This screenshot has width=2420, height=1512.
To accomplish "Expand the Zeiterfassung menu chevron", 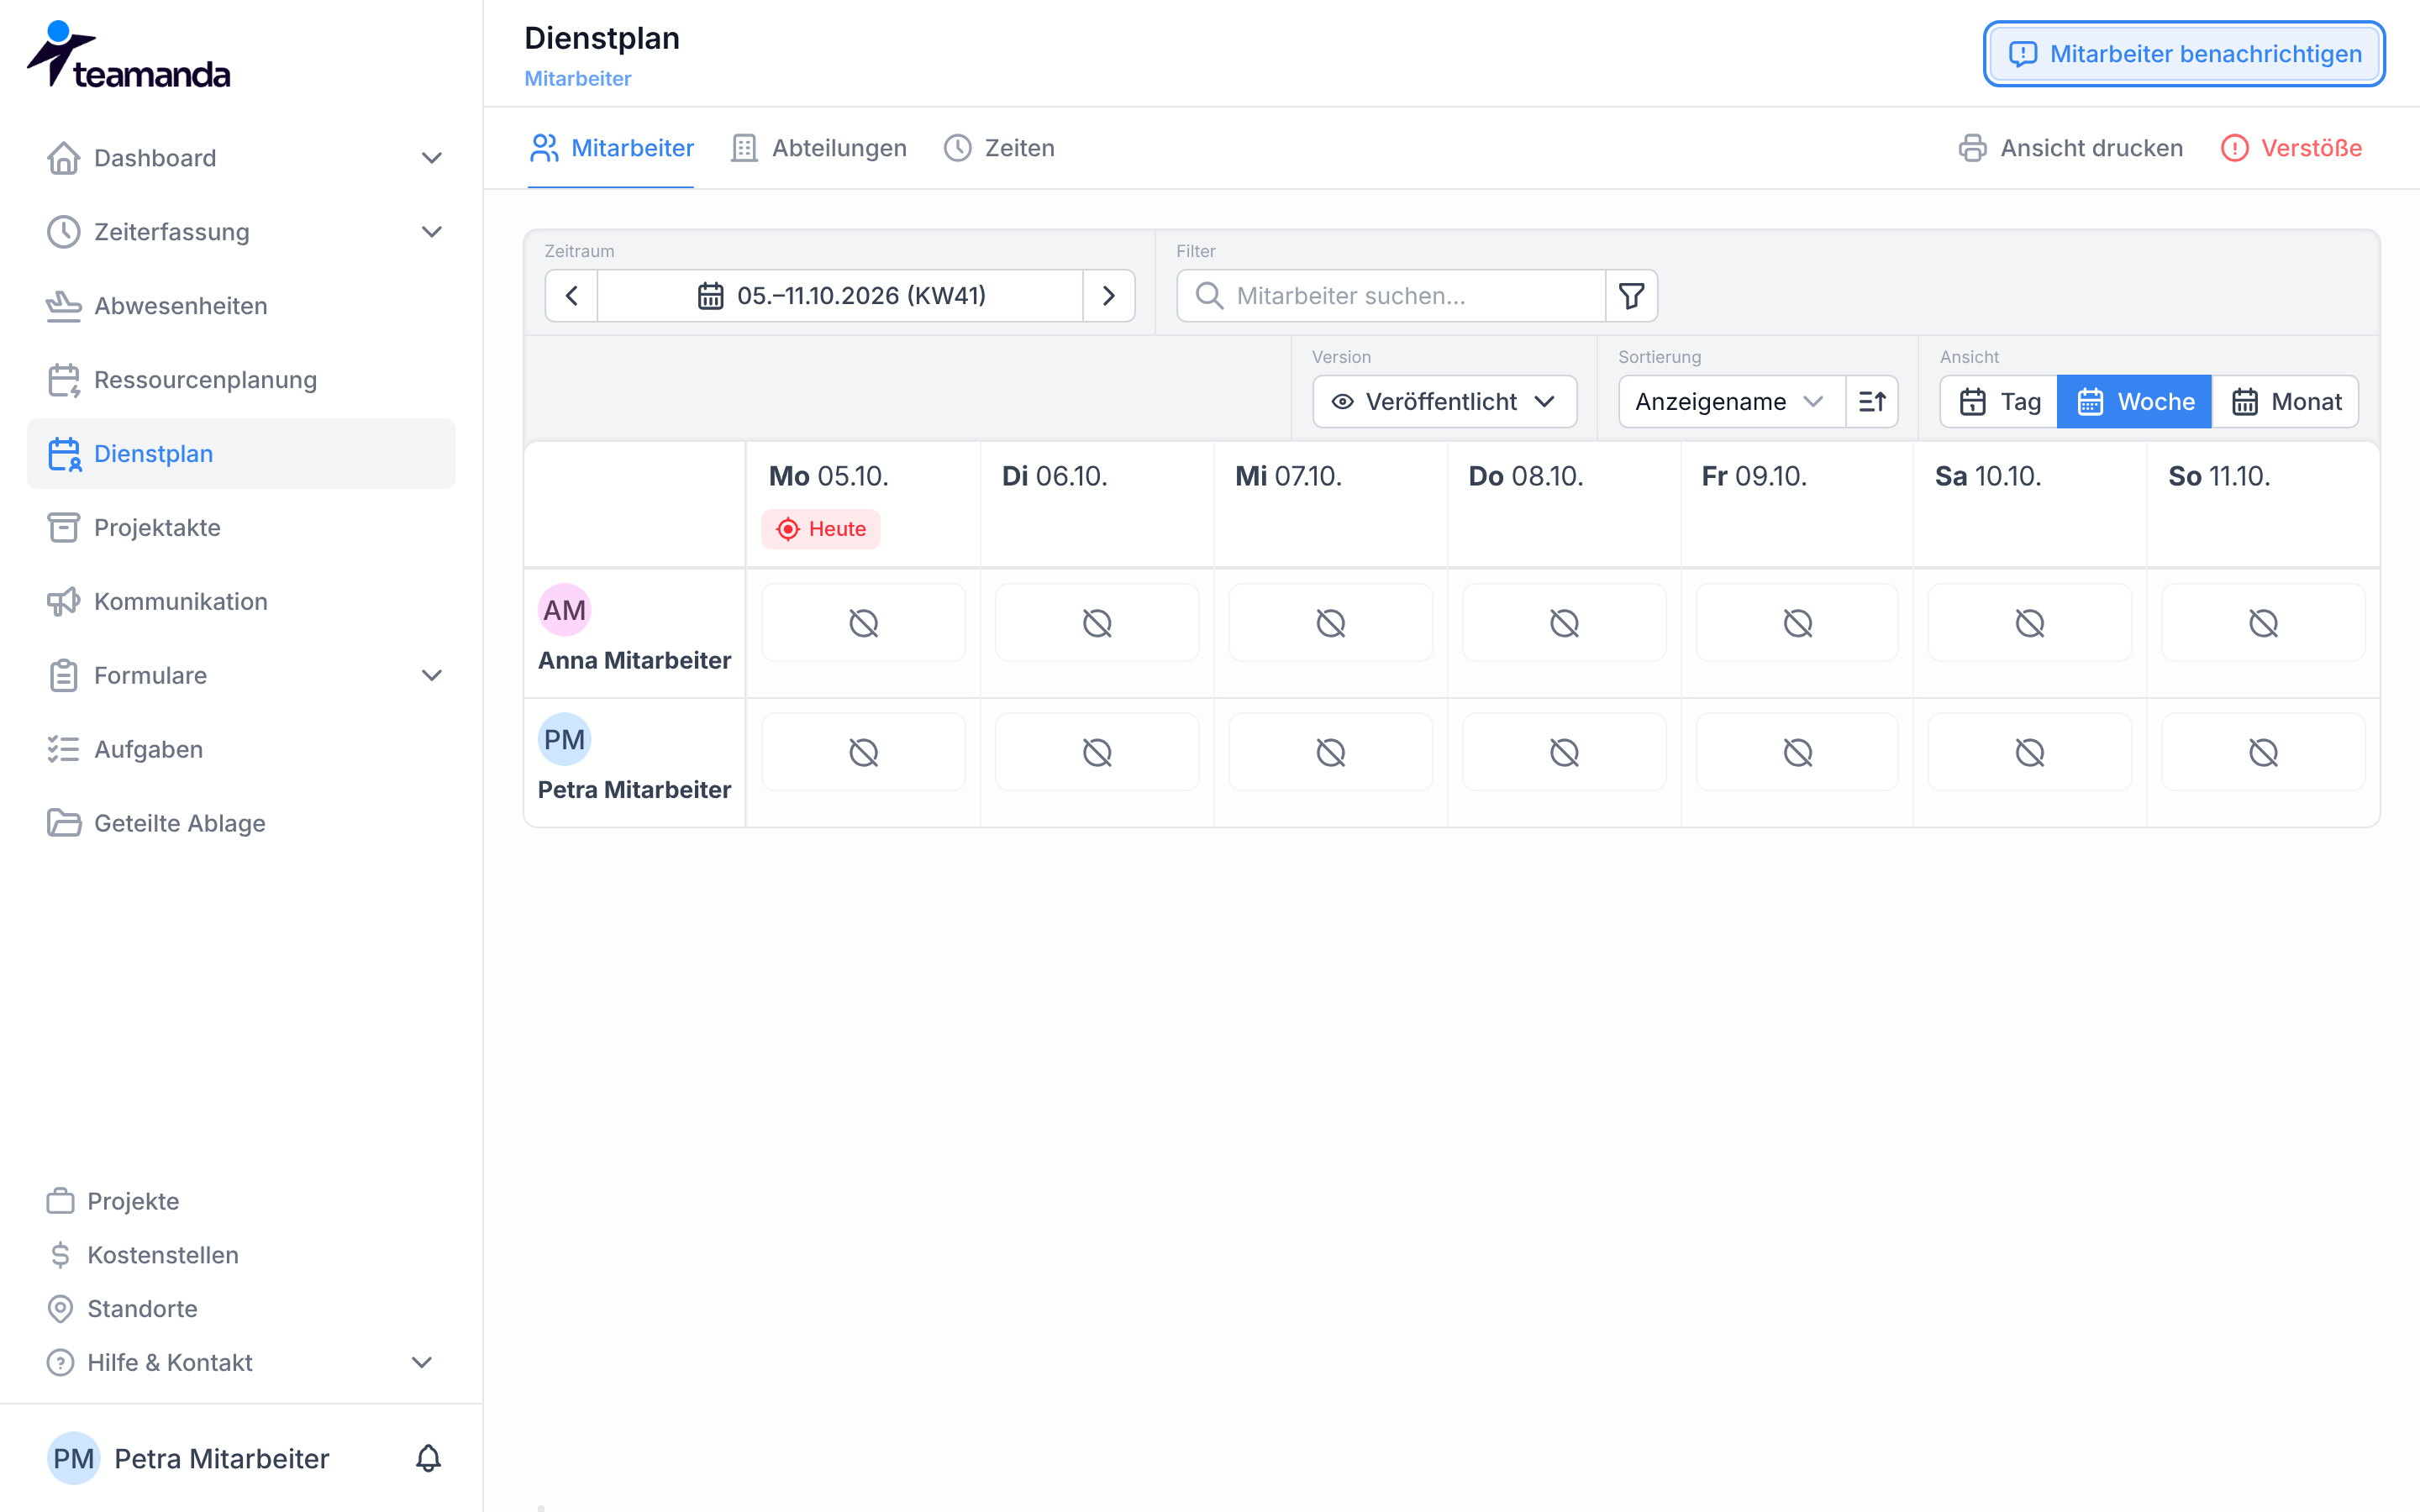I will 431,232.
